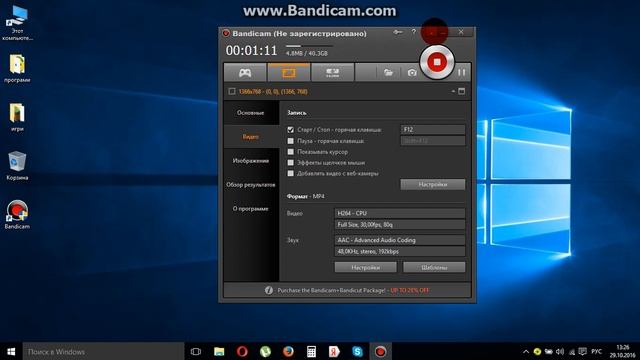Click Настройки button under recording options
Viewport: 640px width, 360px height.
[x=433, y=184]
